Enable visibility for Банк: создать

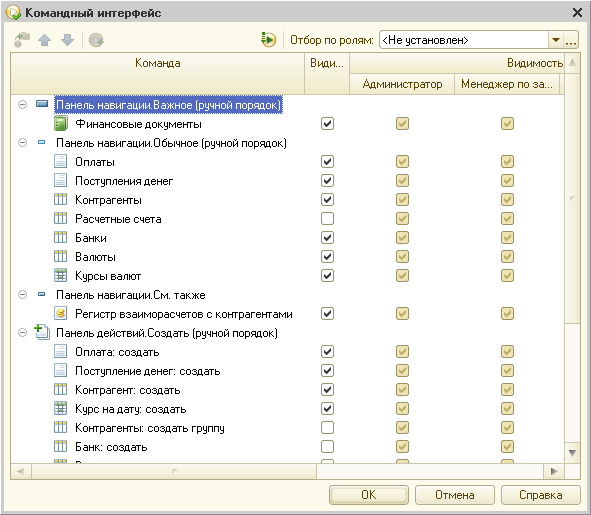tap(327, 447)
